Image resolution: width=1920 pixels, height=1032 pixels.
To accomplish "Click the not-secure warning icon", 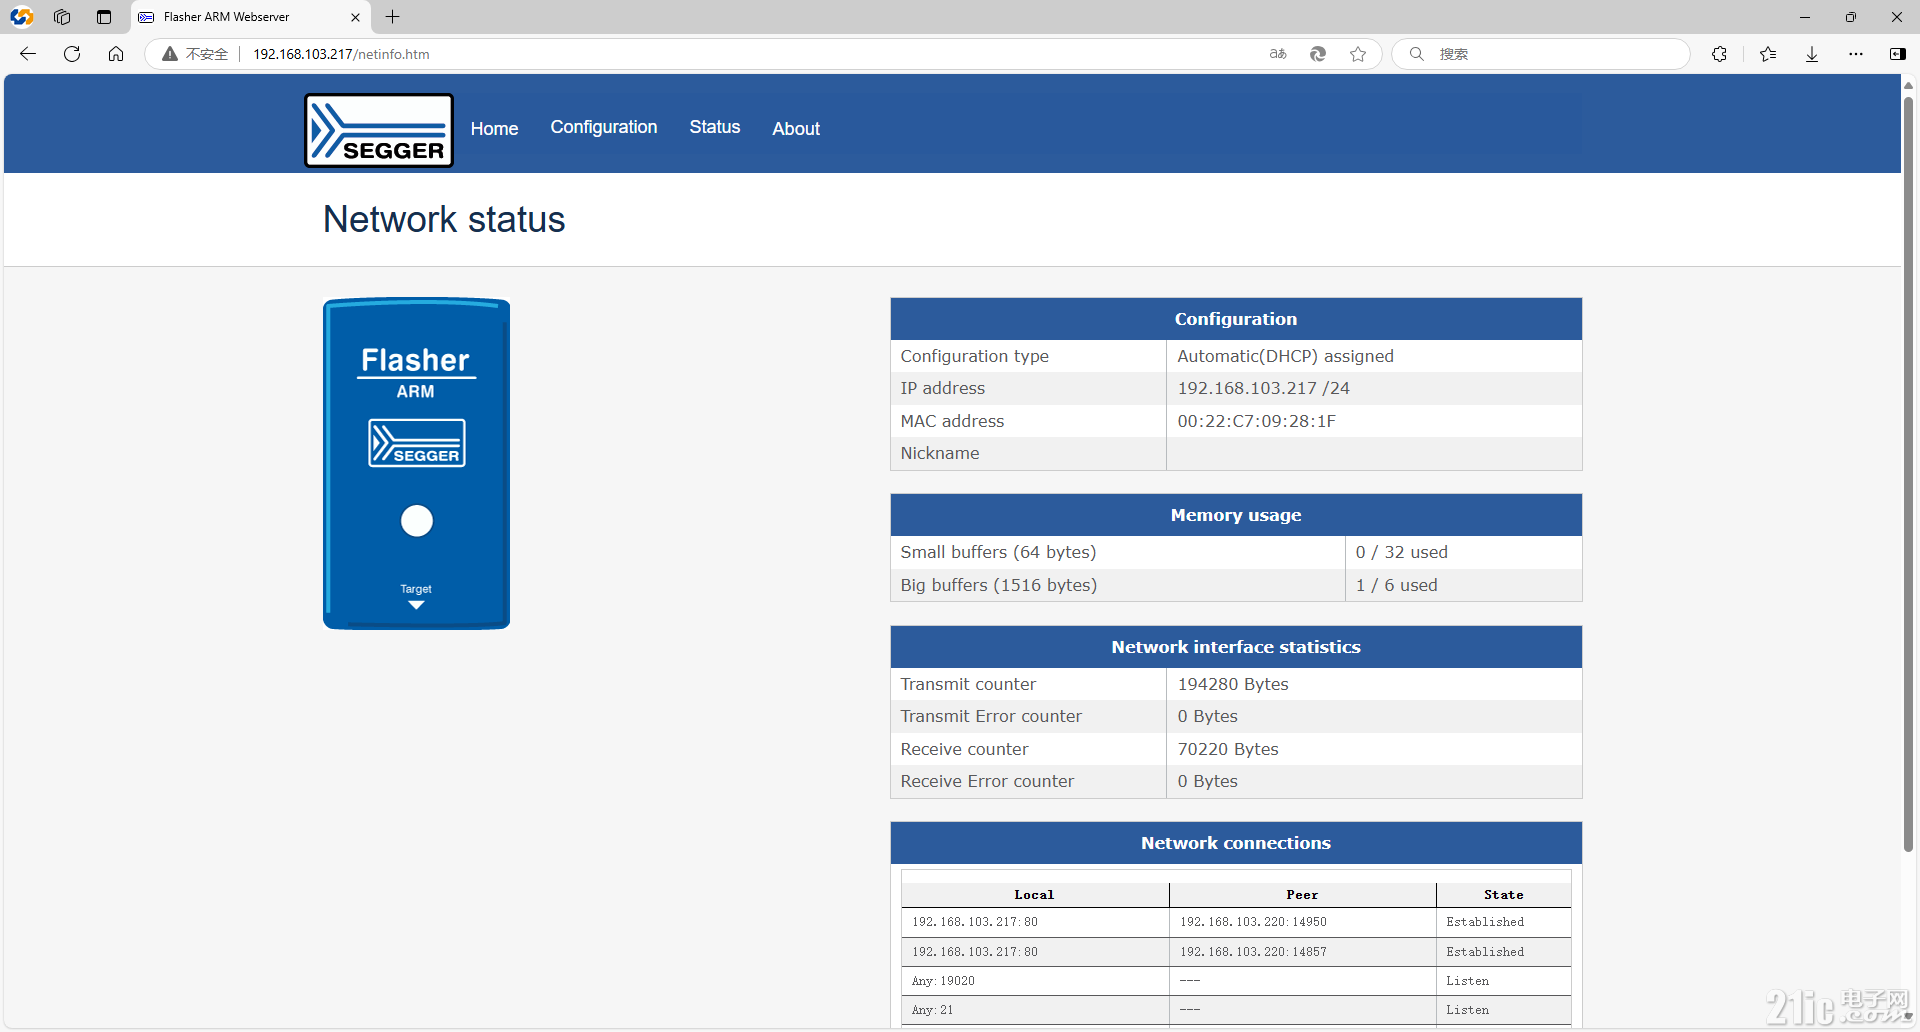I will pos(170,54).
